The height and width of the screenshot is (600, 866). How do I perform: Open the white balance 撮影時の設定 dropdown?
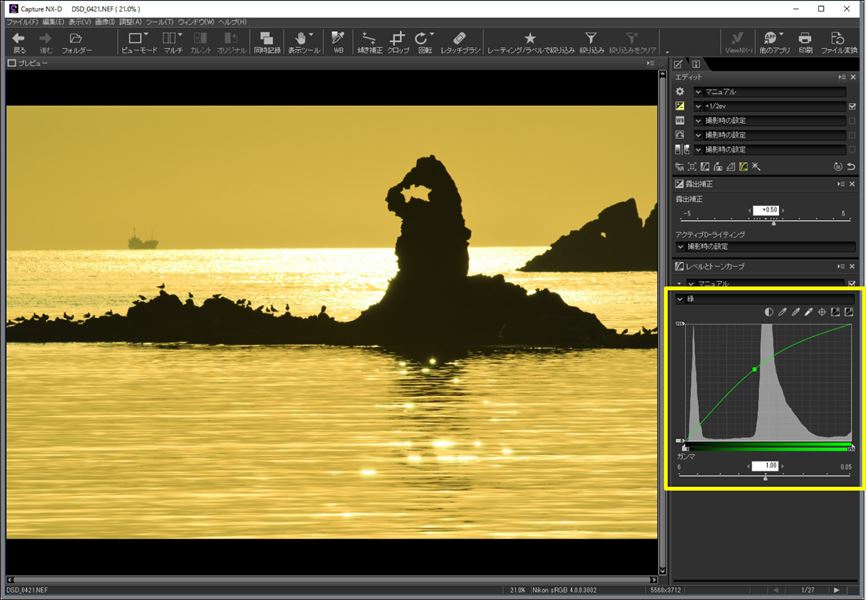tap(770, 120)
